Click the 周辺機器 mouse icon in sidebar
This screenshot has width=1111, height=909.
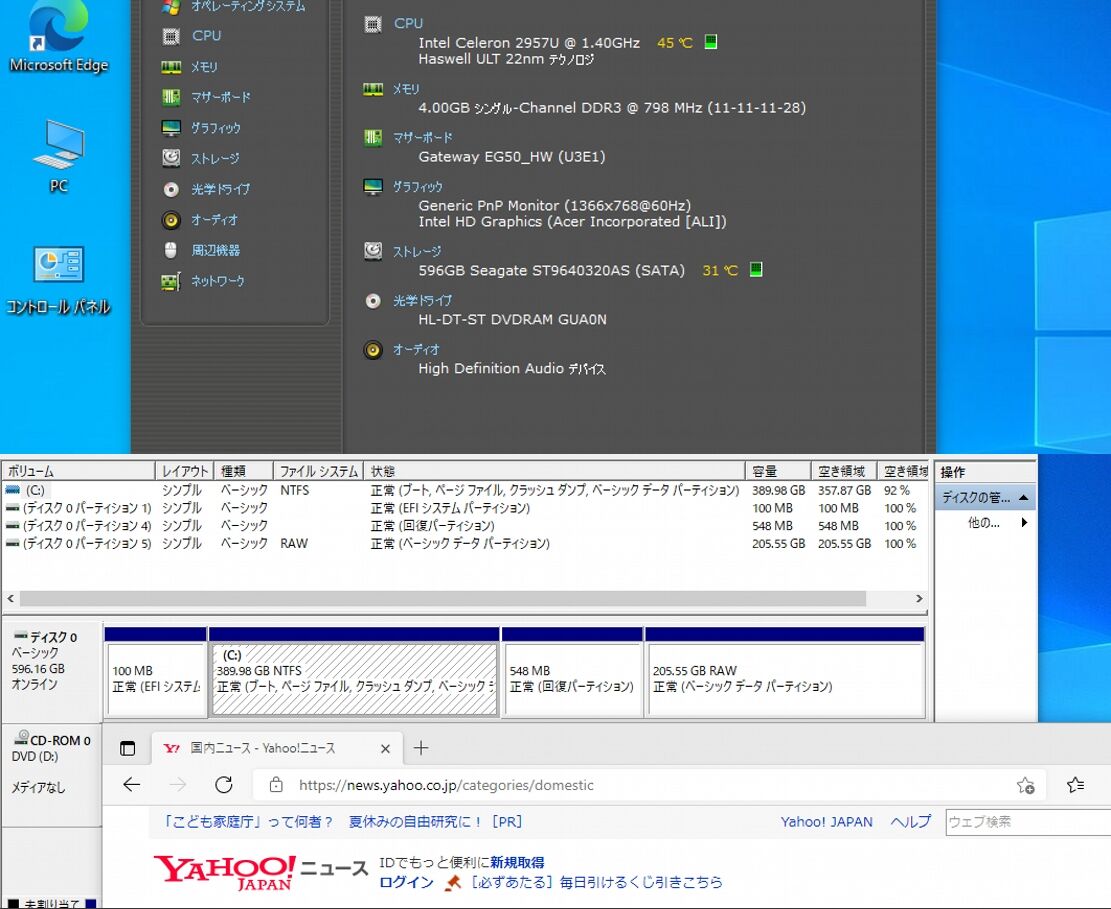(x=171, y=250)
